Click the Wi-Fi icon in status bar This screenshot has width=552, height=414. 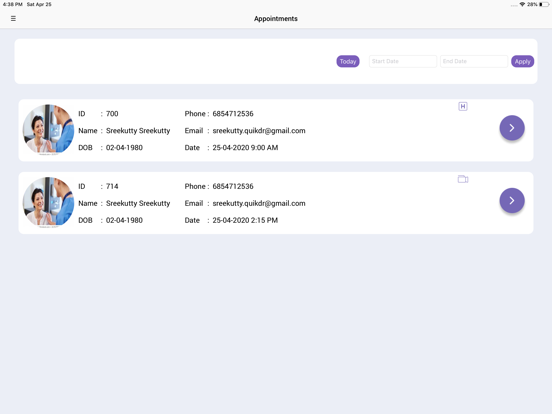(522, 4)
